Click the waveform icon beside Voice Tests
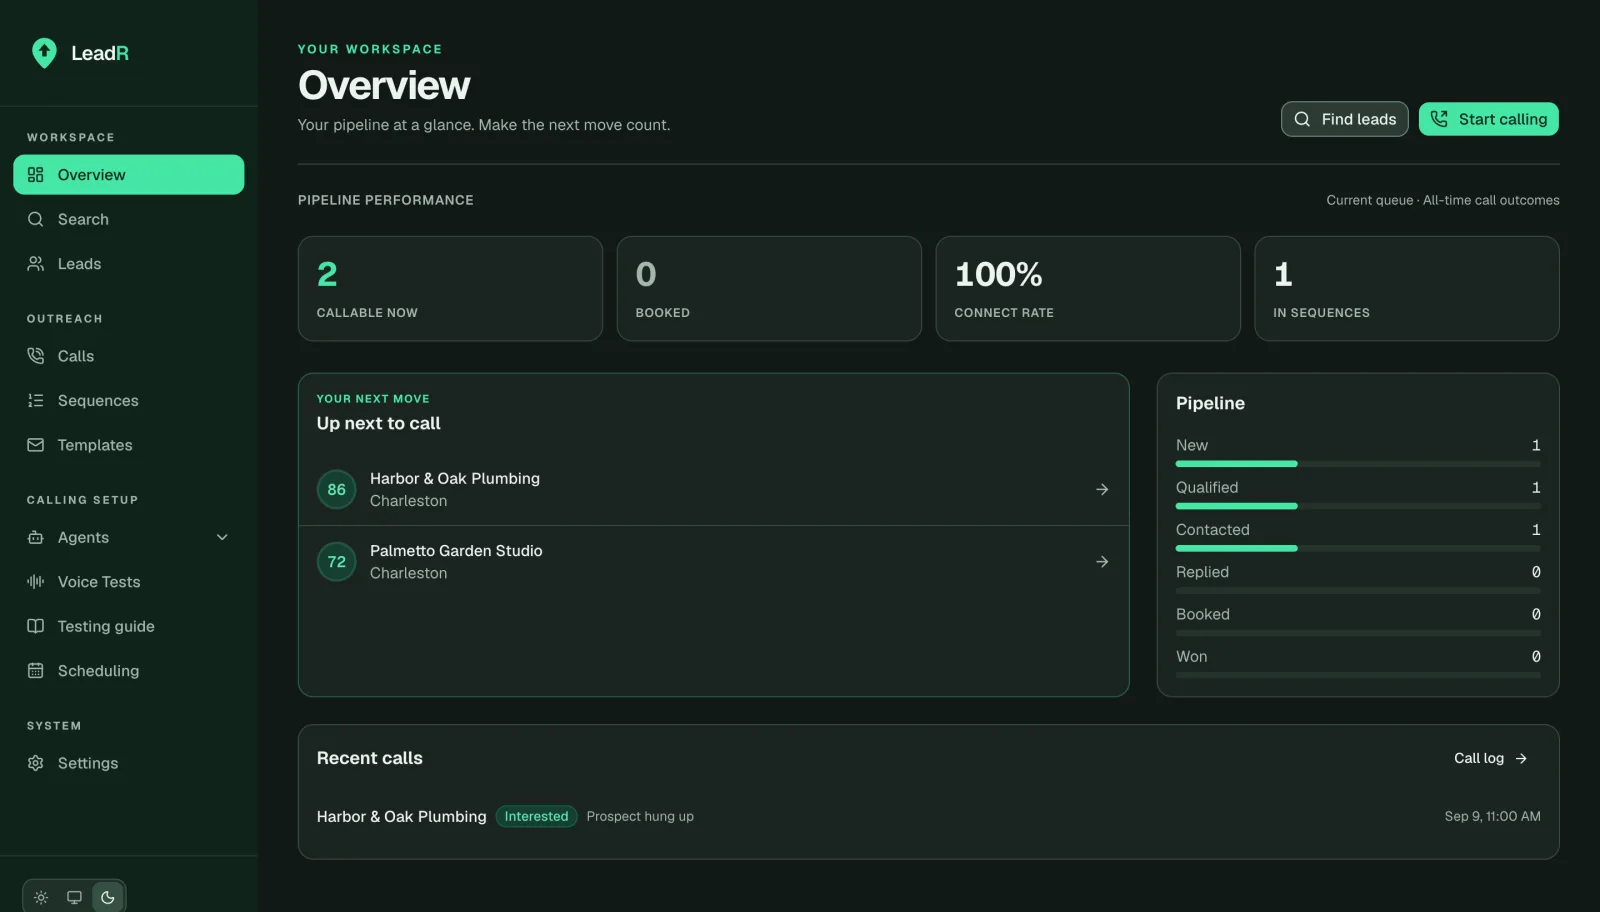Image resolution: width=1600 pixels, height=912 pixels. click(36, 582)
